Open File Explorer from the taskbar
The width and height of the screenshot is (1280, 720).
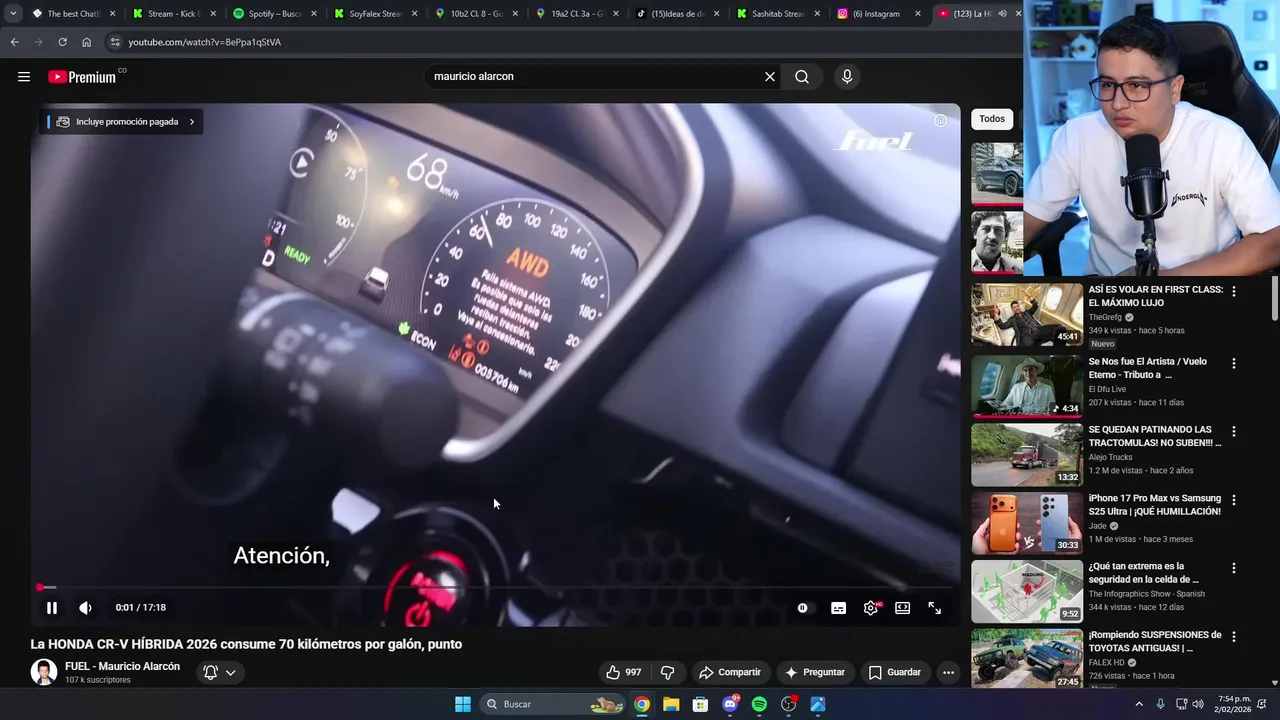(x=671, y=704)
